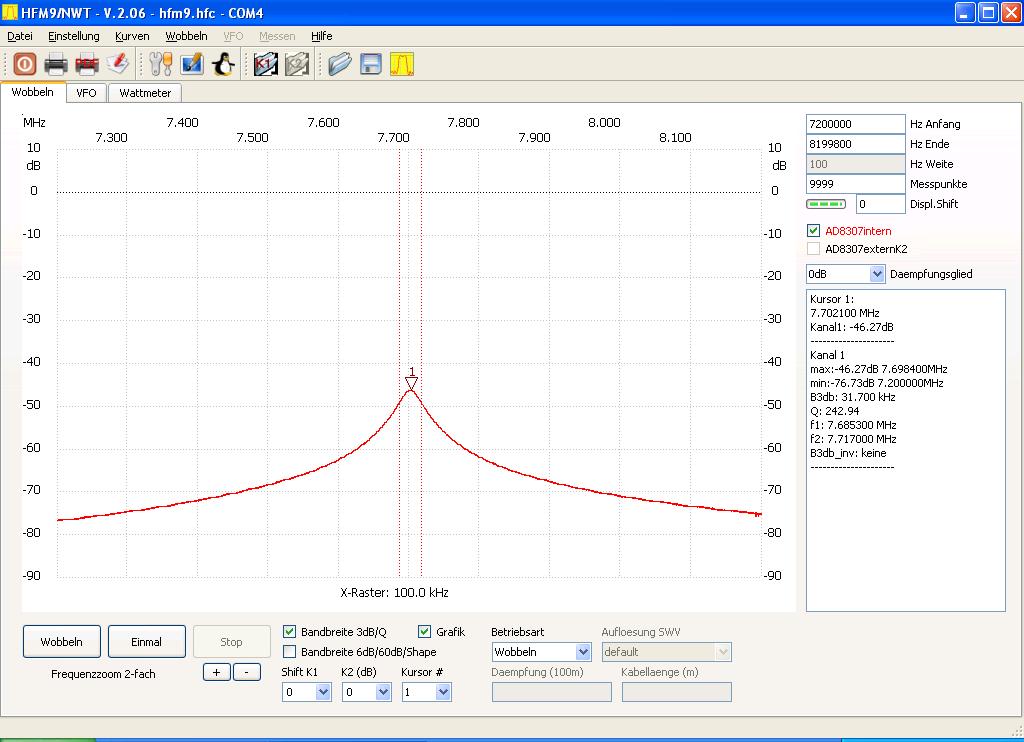1024x742 pixels.
Task: Uncheck the AD8307intern channel checkbox
Action: pos(814,231)
